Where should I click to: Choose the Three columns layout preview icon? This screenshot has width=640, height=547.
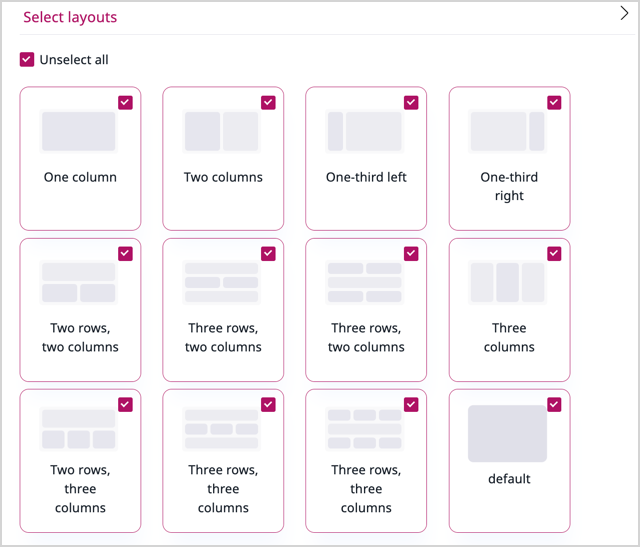click(508, 282)
